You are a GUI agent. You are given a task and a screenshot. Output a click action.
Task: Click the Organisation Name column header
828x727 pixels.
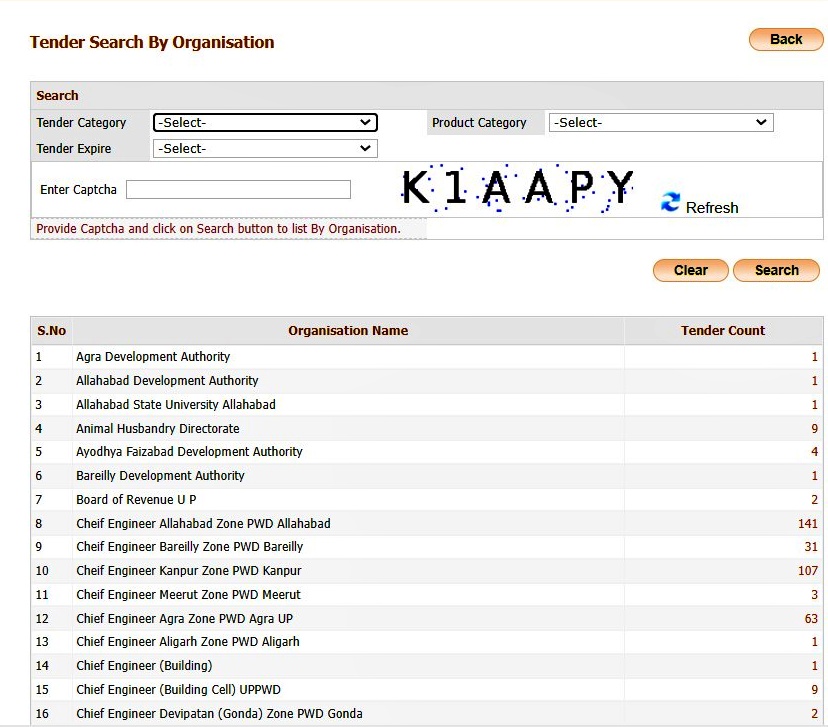(x=348, y=331)
